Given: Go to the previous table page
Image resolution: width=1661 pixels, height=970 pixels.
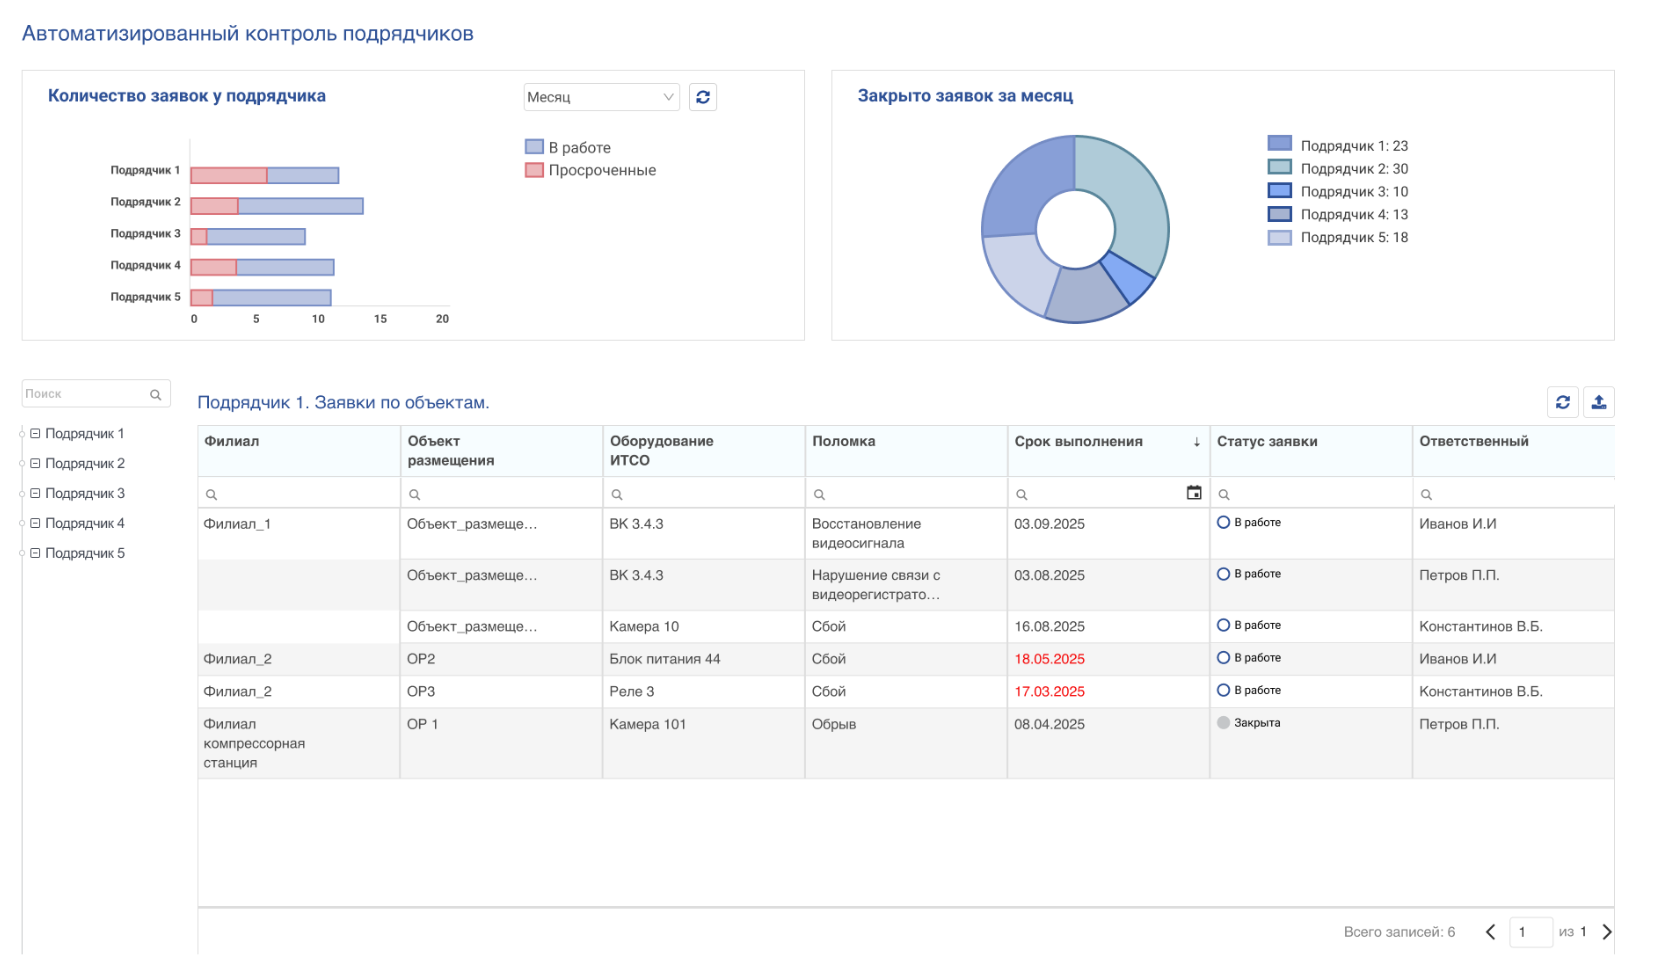Looking at the screenshot, I should [x=1490, y=932].
